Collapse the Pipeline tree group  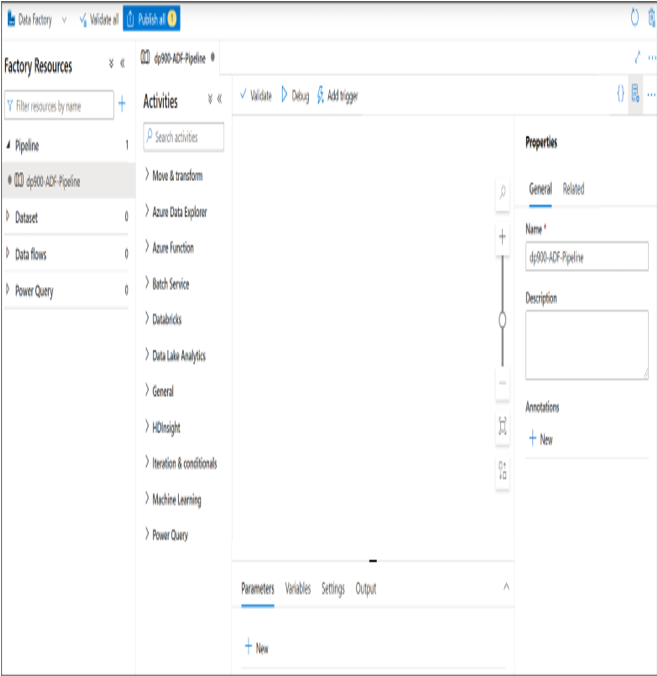[8, 145]
